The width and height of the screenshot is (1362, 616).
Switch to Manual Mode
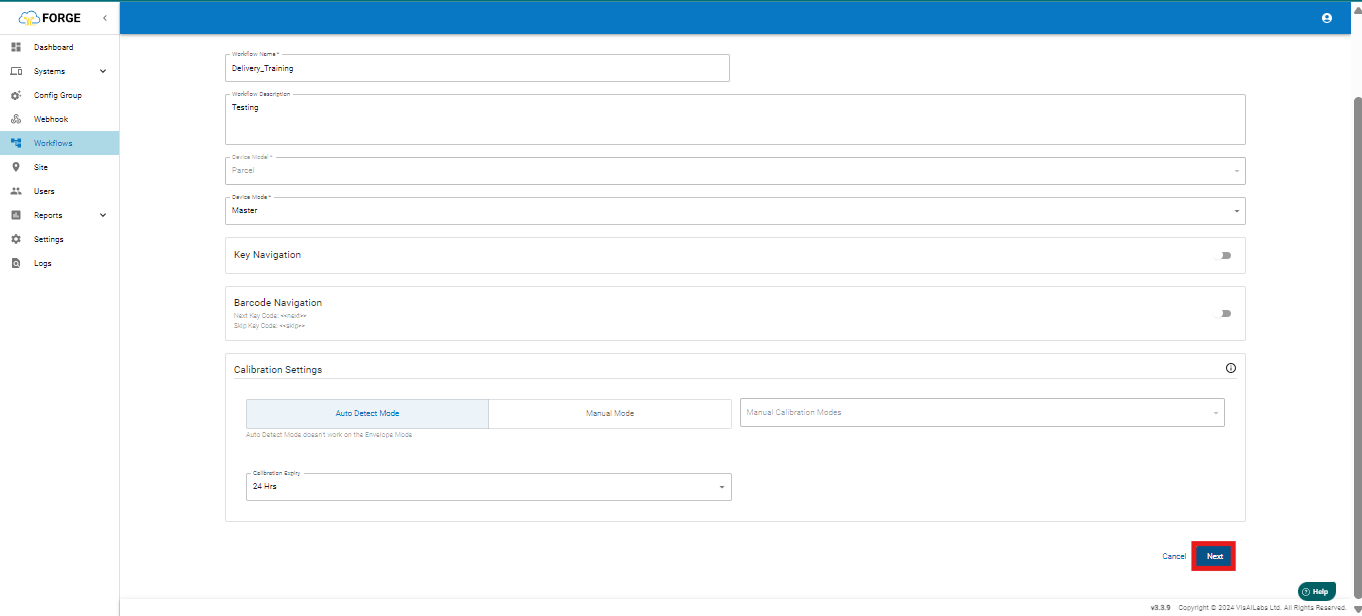click(x=610, y=414)
